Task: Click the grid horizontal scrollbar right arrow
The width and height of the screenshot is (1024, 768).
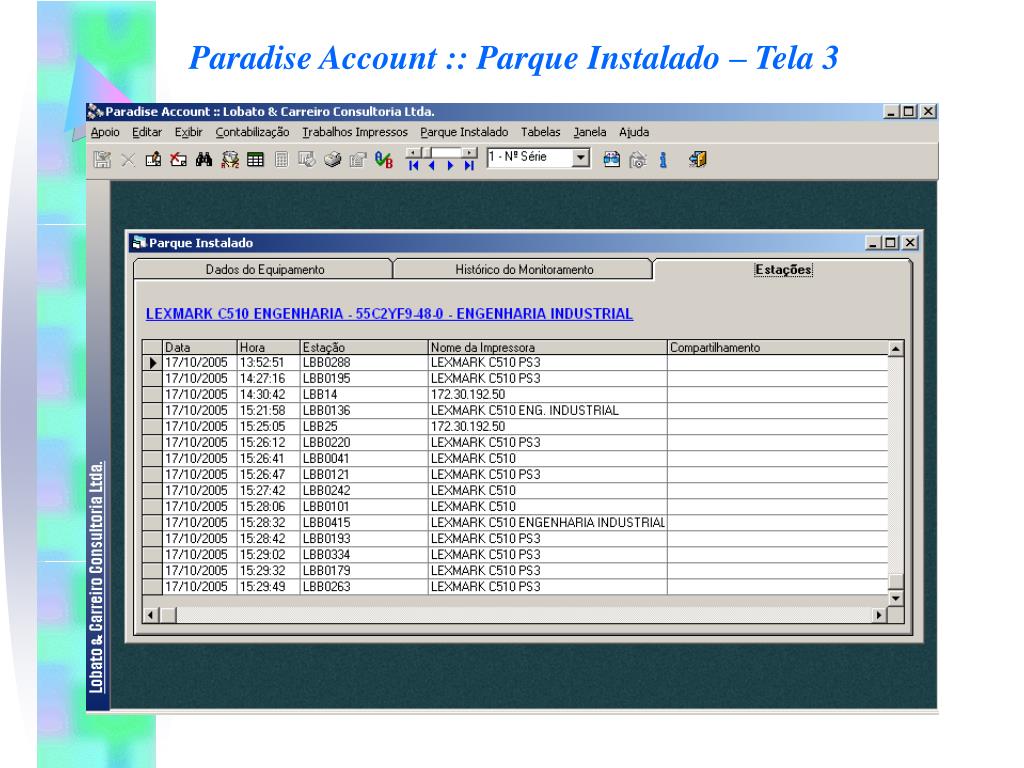Action: pyautogui.click(x=880, y=615)
